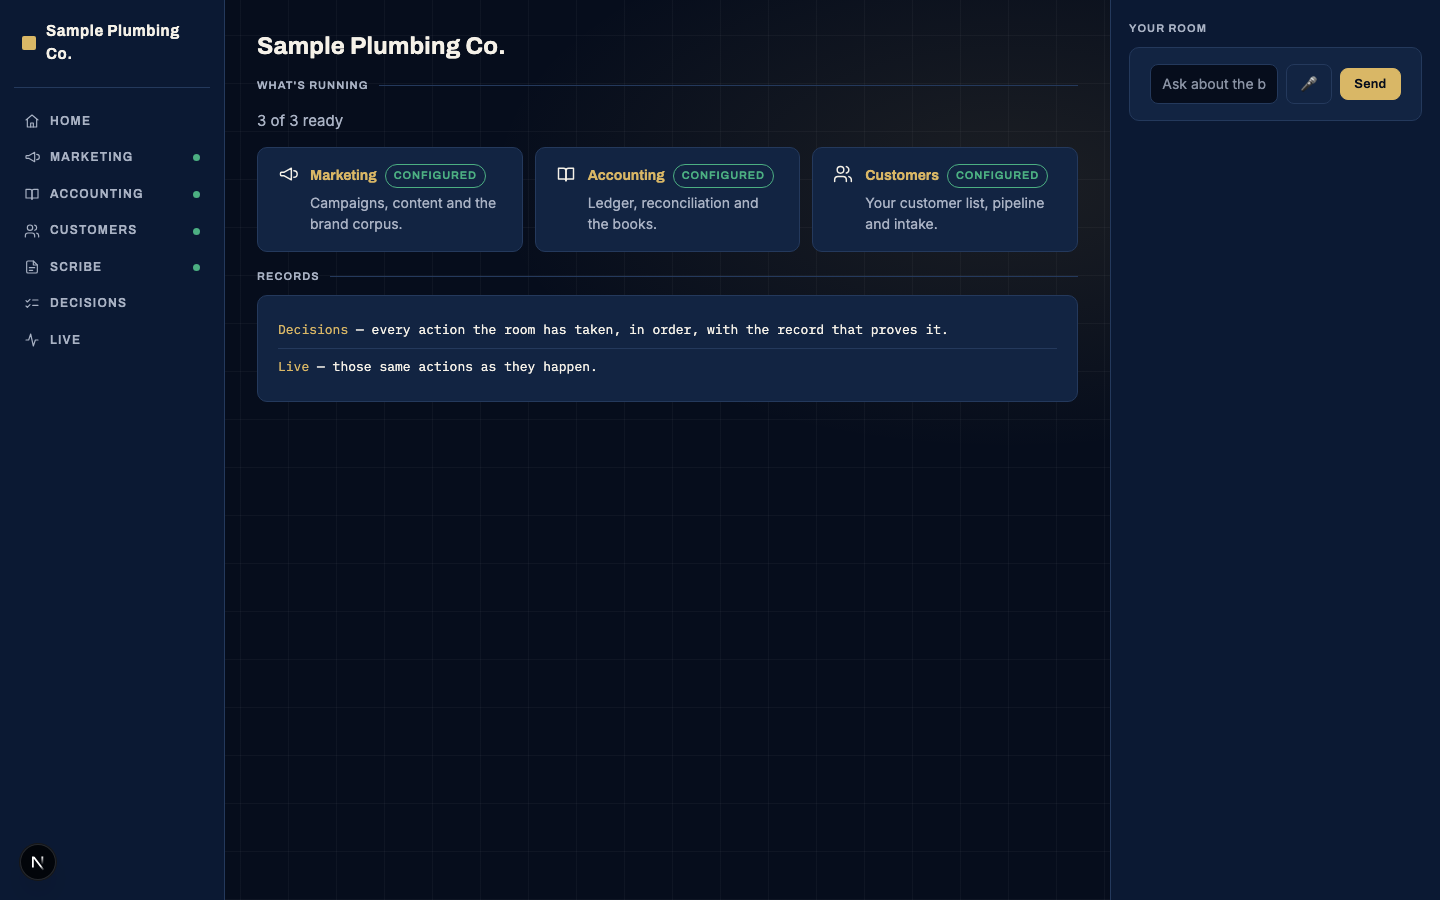Click the Decisions checklist icon in sidebar

coord(32,303)
